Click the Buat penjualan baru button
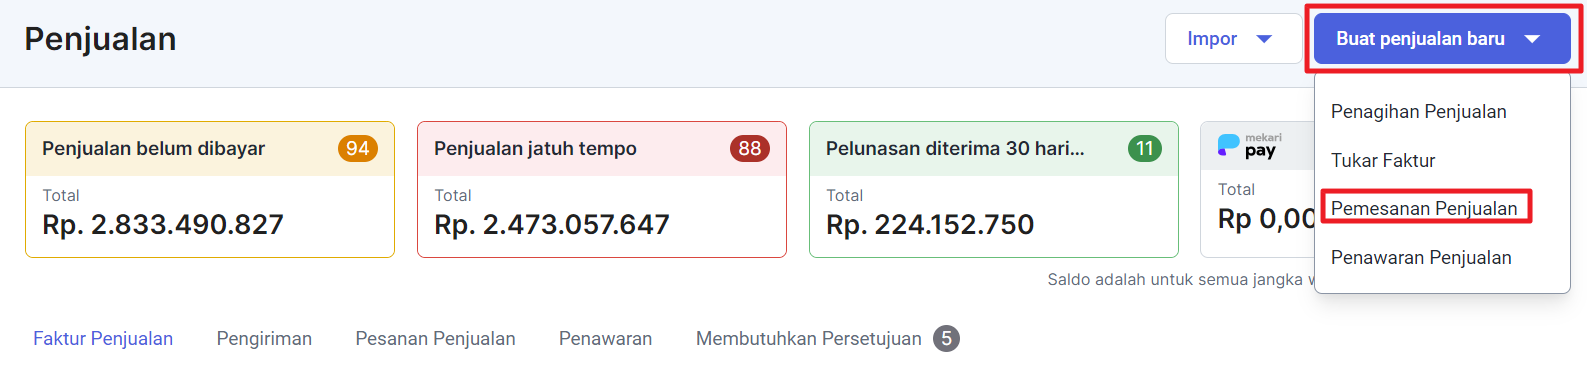 click(1442, 39)
